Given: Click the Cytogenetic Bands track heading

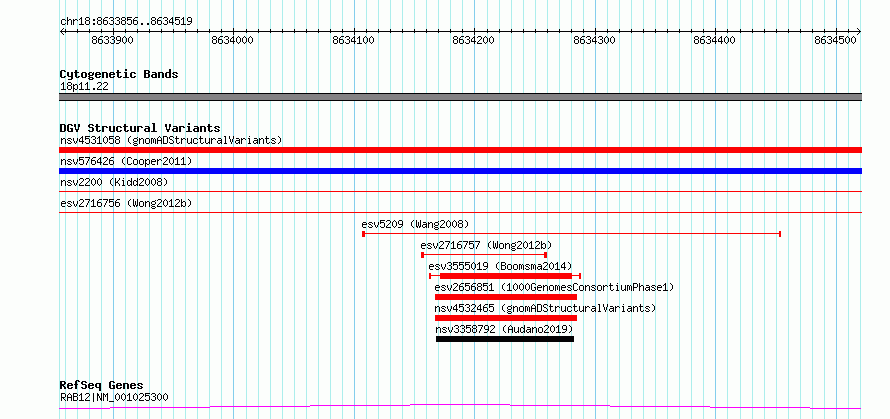Looking at the screenshot, I should coord(119,74).
